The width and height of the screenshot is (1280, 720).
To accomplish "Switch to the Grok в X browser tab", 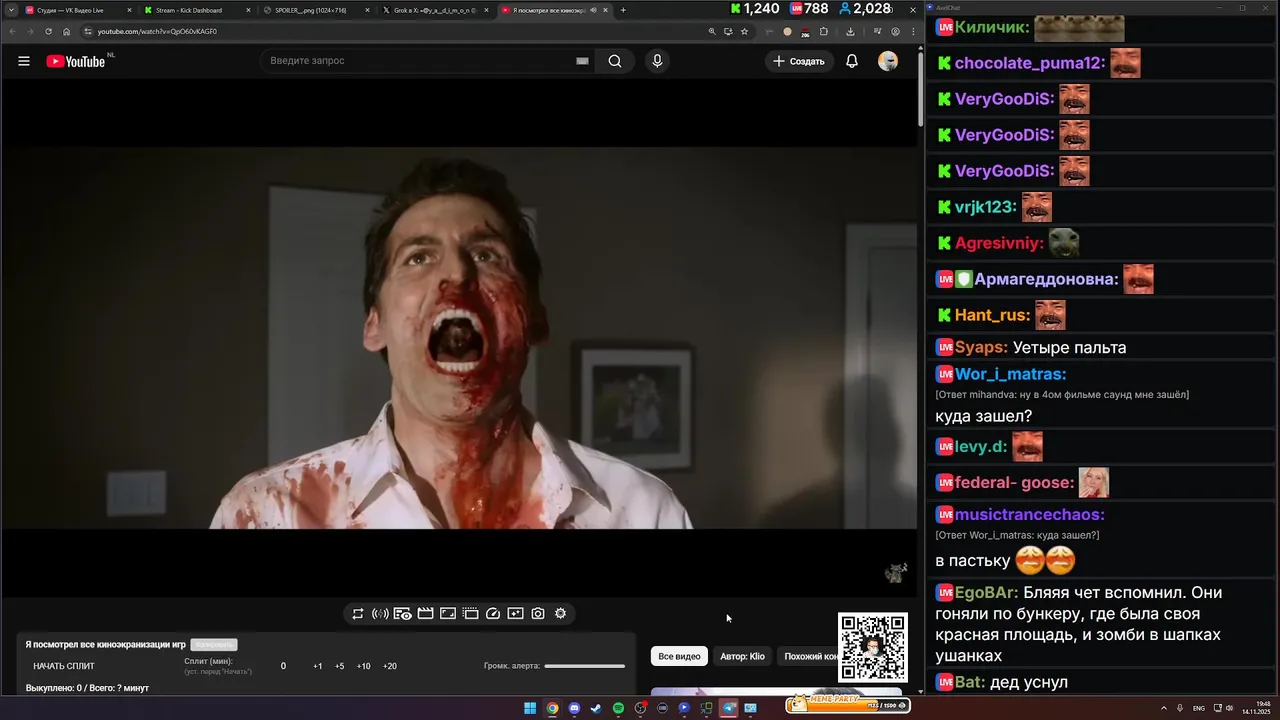I will click(x=435, y=10).
